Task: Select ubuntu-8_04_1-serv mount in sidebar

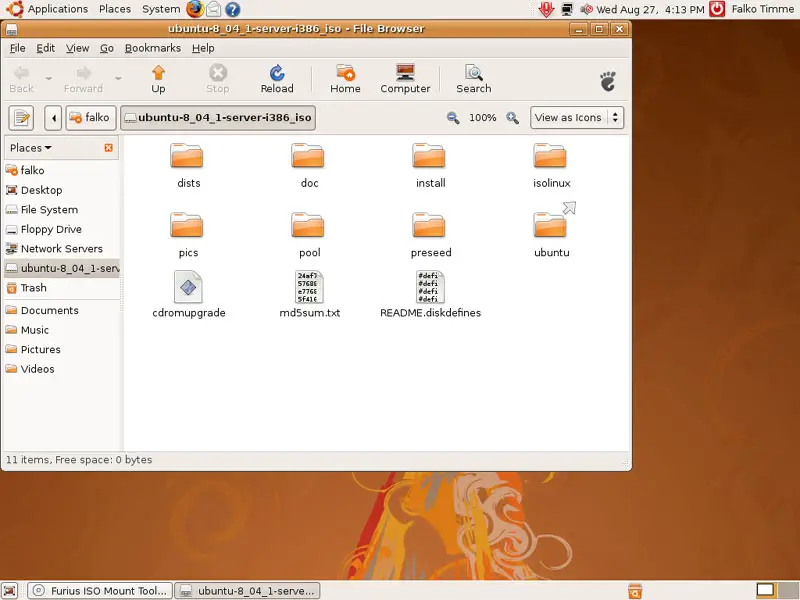Action: 61,268
